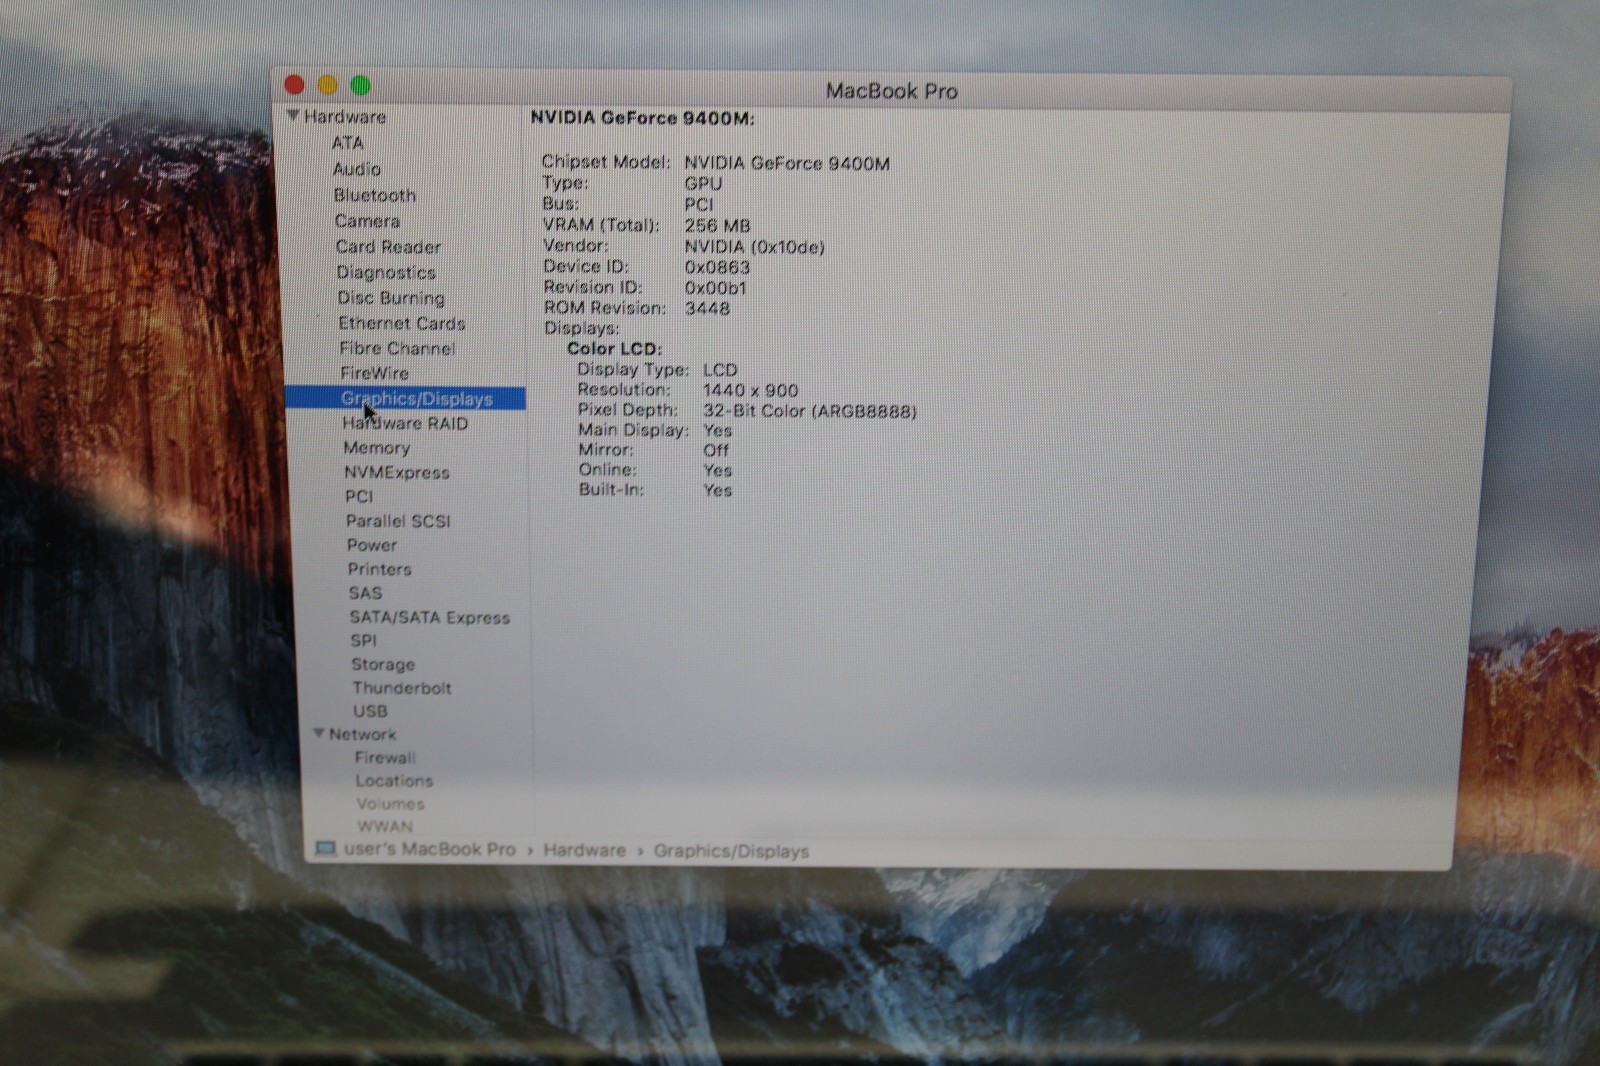Click the Type value GPU
This screenshot has height=1066, width=1600.
coord(703,183)
